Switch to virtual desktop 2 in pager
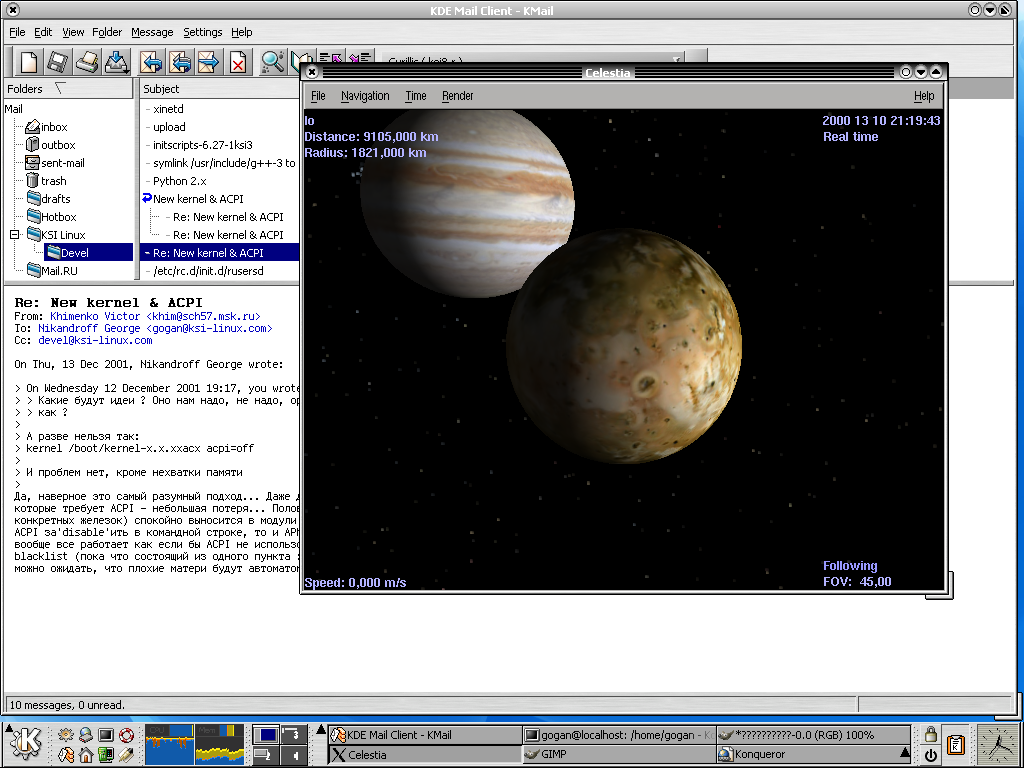1024x768 pixels. [x=265, y=755]
